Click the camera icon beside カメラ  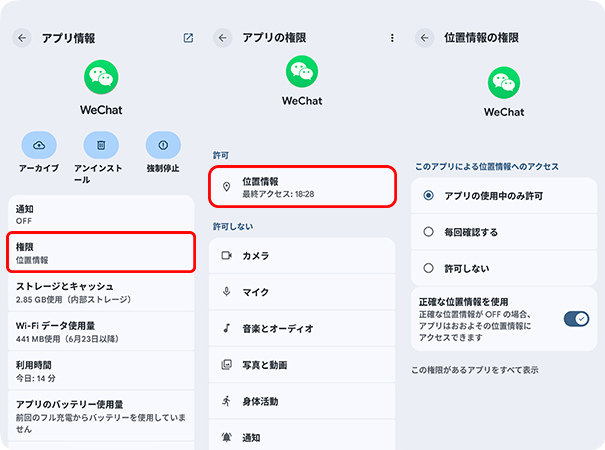[x=227, y=255]
